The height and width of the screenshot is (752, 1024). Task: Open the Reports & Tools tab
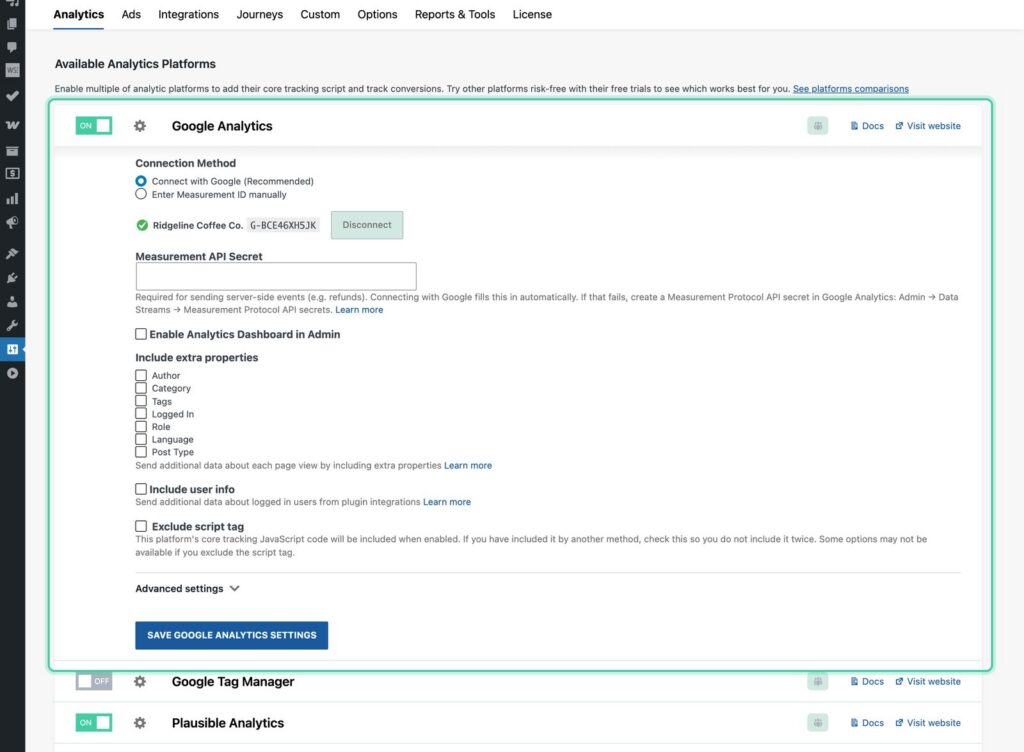455,14
